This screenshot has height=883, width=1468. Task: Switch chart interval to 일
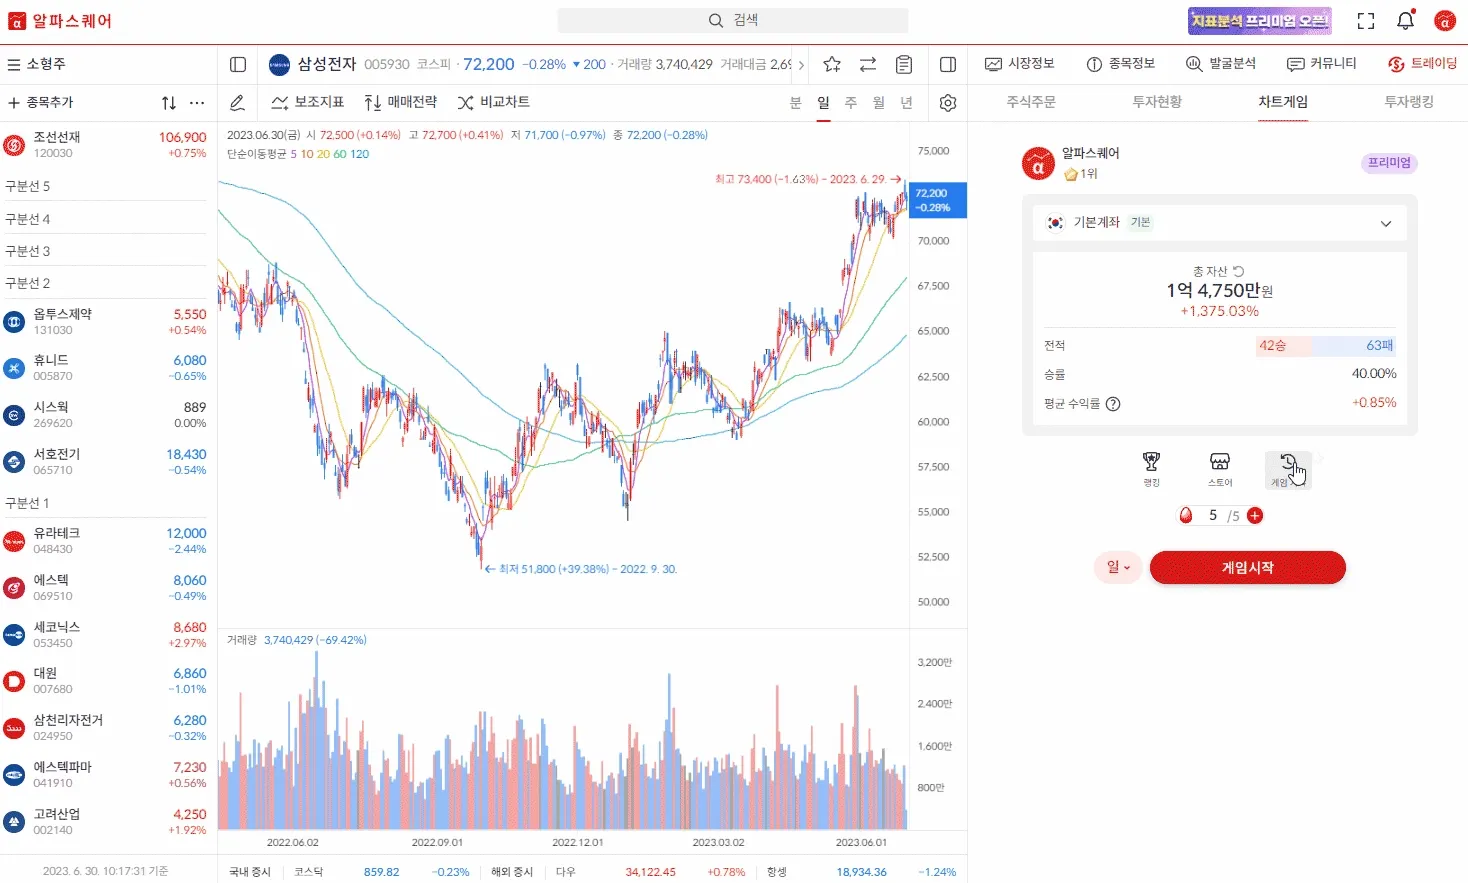tap(823, 102)
